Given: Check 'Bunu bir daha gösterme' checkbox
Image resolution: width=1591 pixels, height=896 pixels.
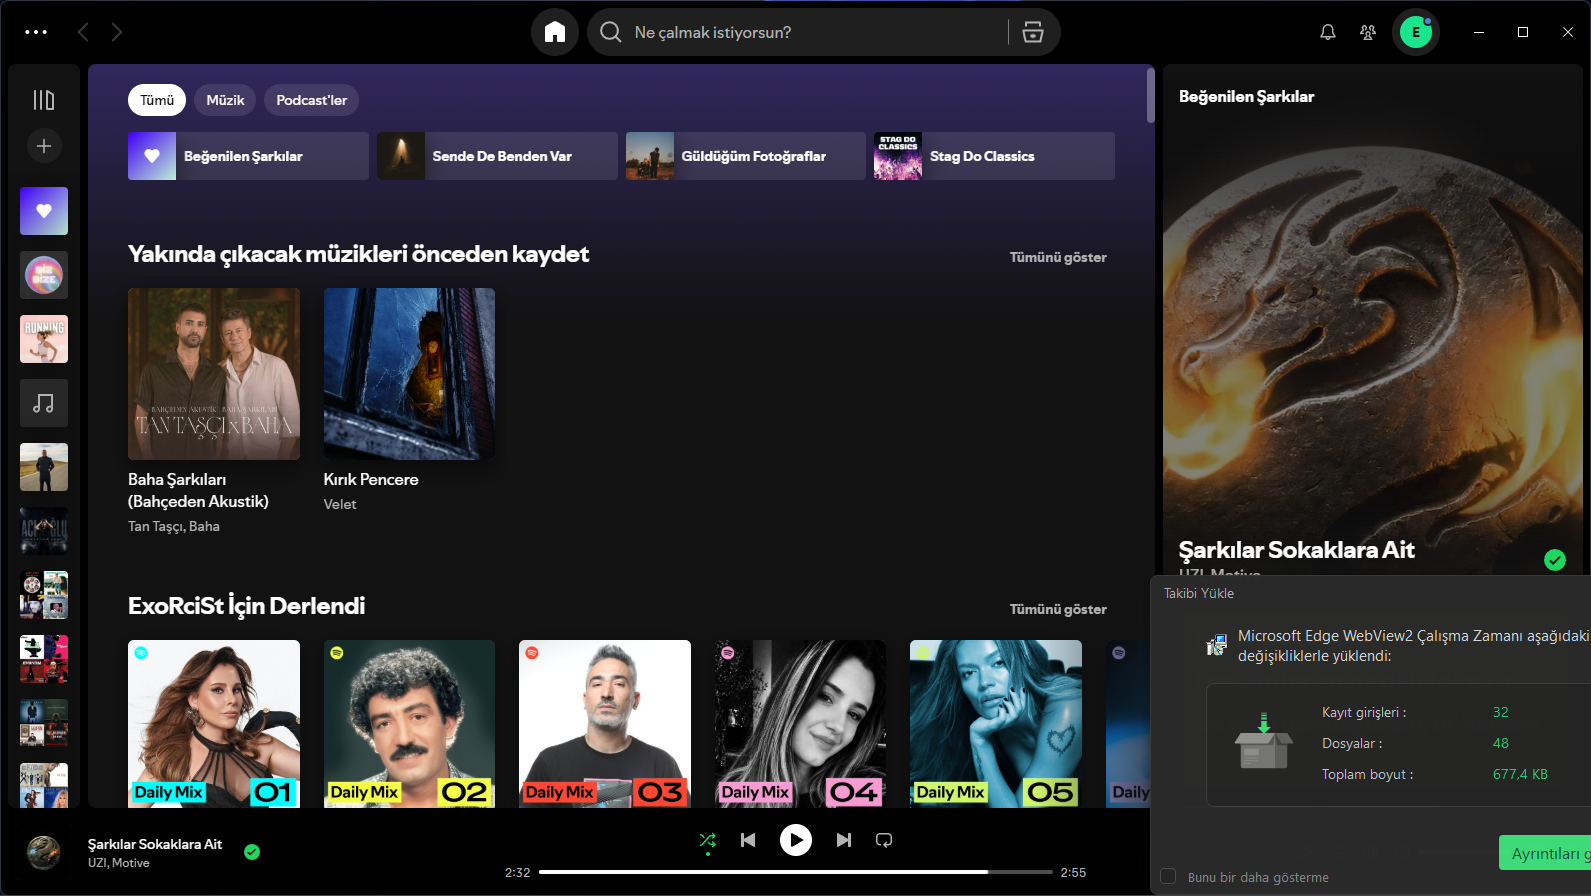Looking at the screenshot, I should point(1168,877).
